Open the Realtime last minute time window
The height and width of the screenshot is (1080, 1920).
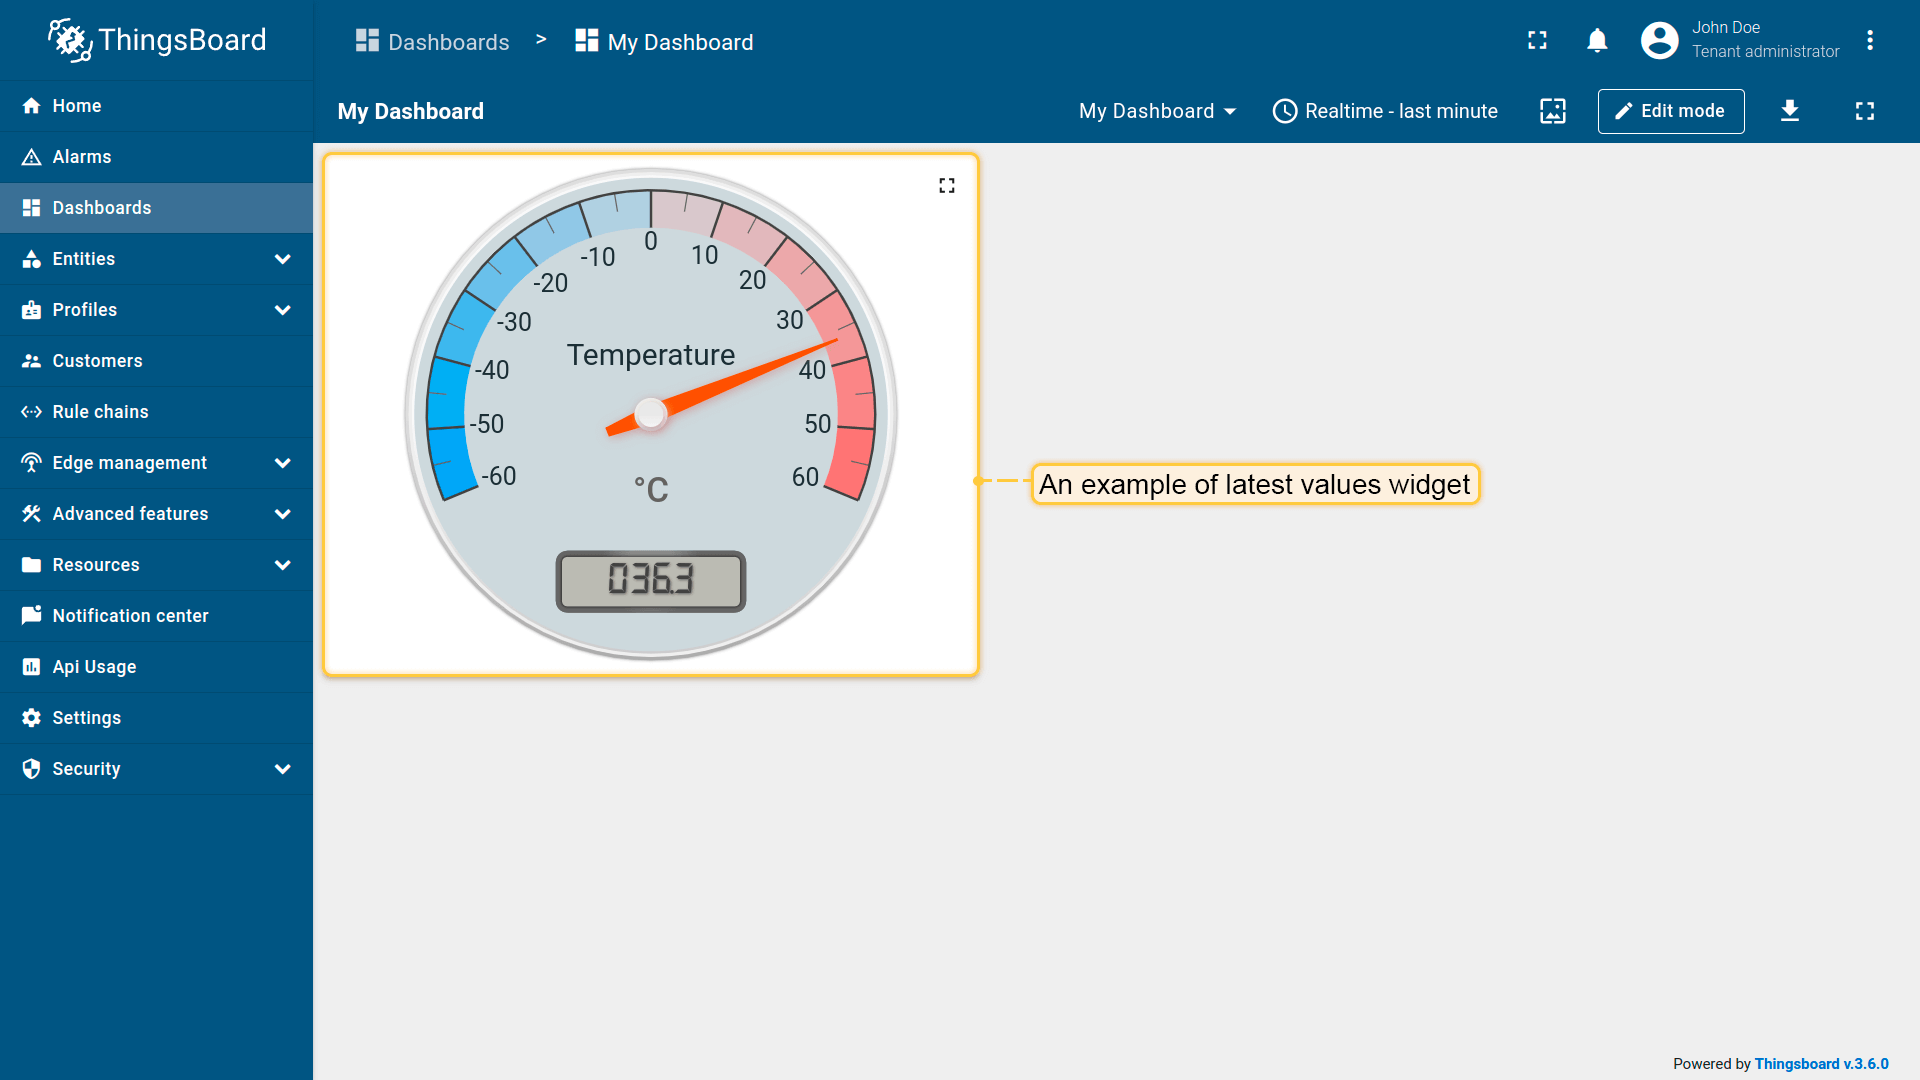(x=1385, y=111)
